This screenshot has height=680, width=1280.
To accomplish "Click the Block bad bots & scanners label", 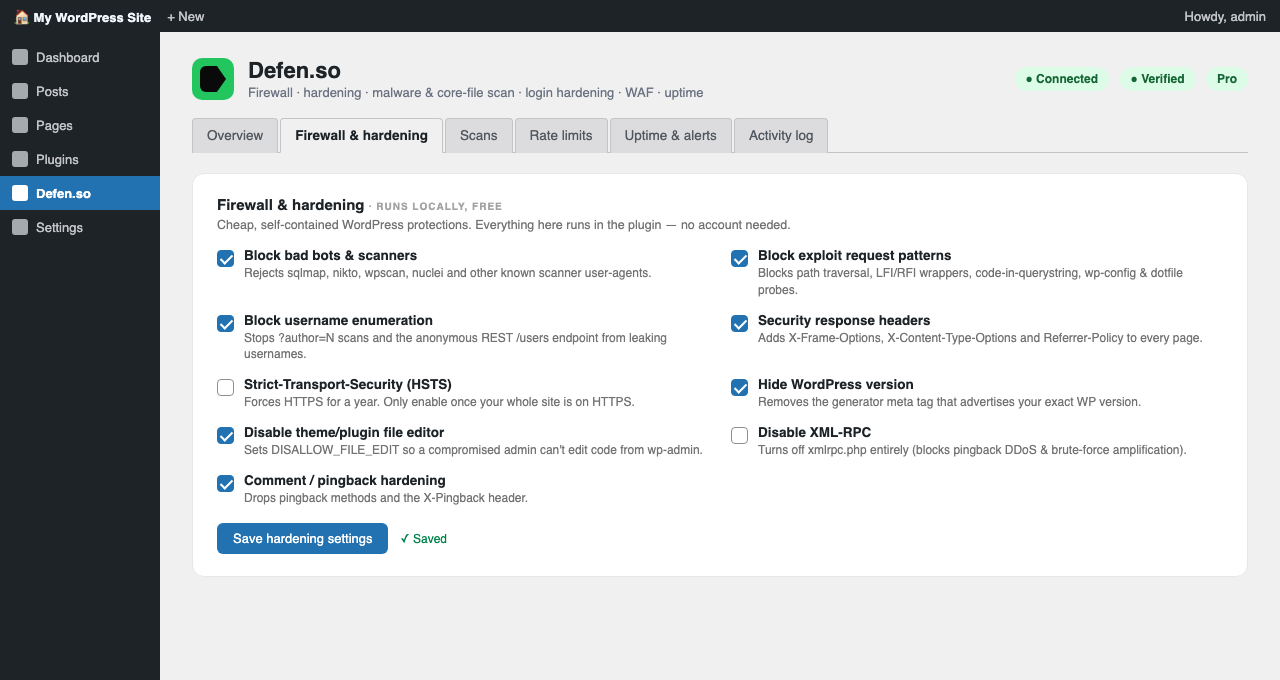I will click(330, 256).
